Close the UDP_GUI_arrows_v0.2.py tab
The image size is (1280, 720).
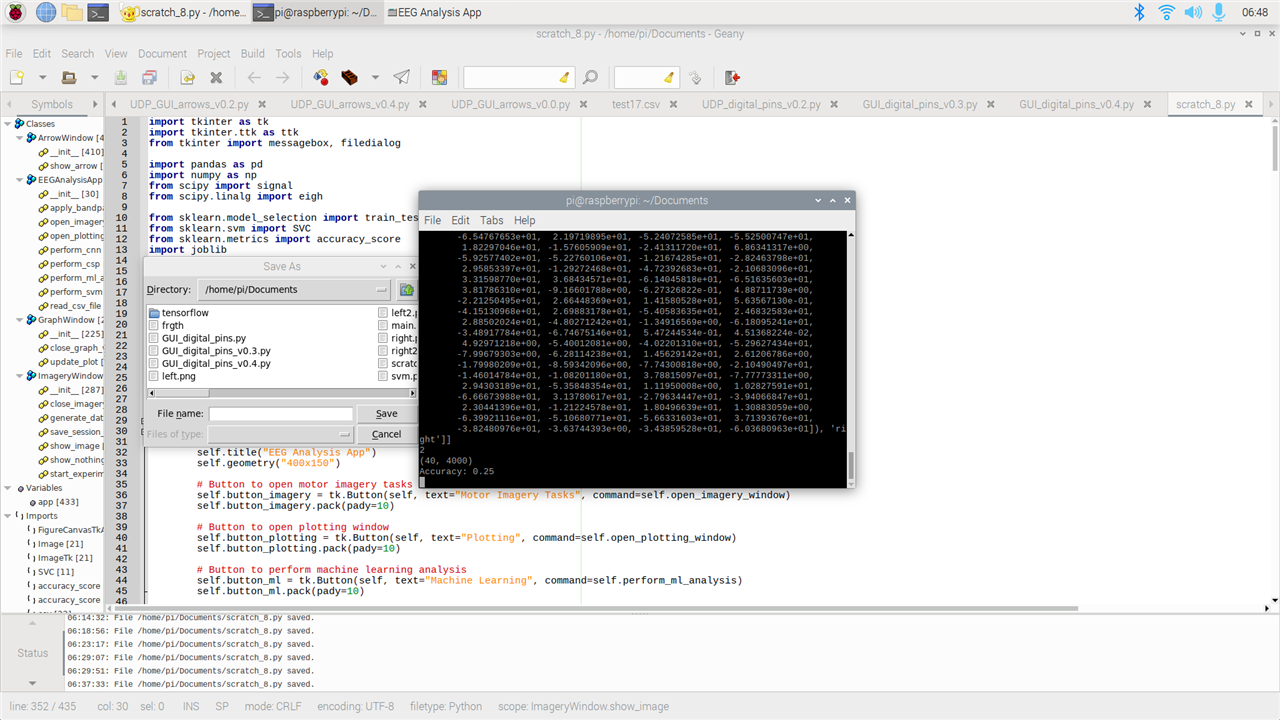261,104
